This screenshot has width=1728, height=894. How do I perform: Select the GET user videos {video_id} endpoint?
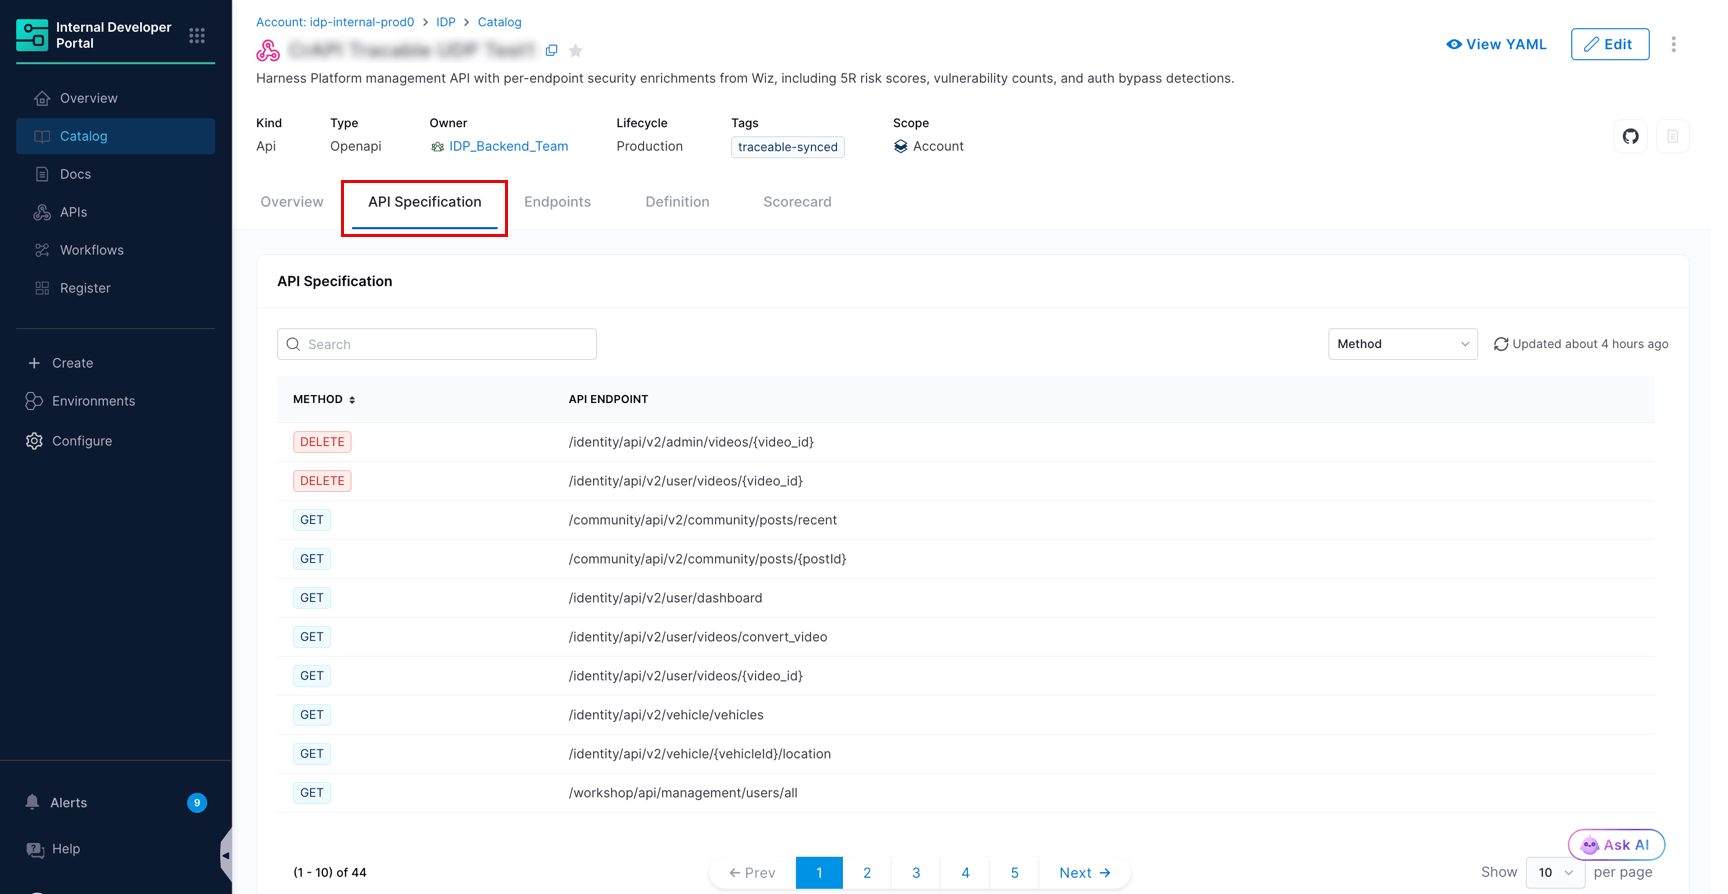tap(966, 676)
